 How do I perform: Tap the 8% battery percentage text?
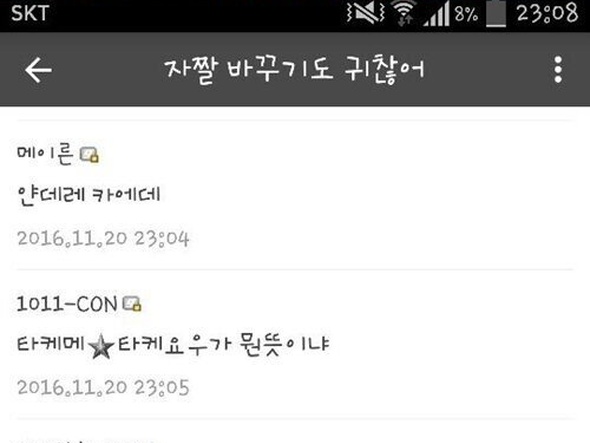point(466,14)
